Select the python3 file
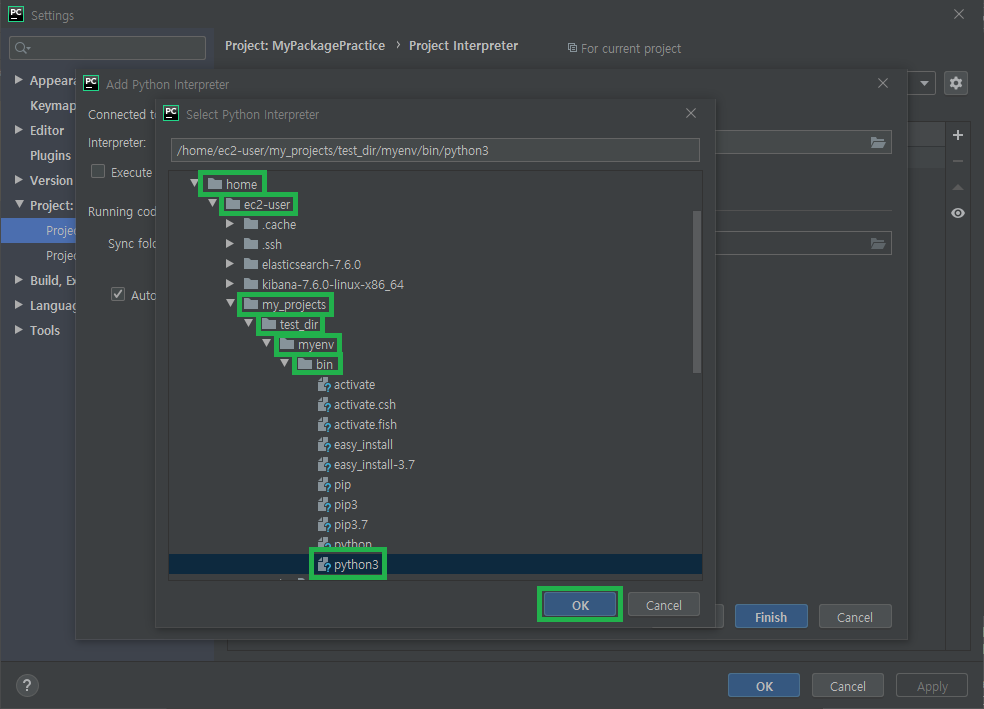Screen dimensions: 984x709 pos(348,565)
